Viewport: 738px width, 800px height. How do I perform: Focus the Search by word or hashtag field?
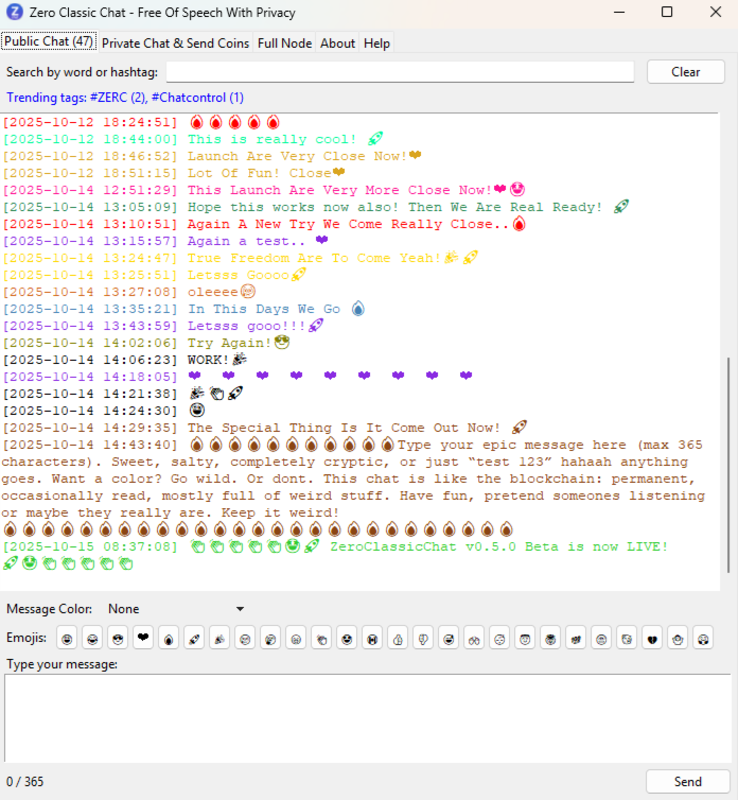point(400,72)
